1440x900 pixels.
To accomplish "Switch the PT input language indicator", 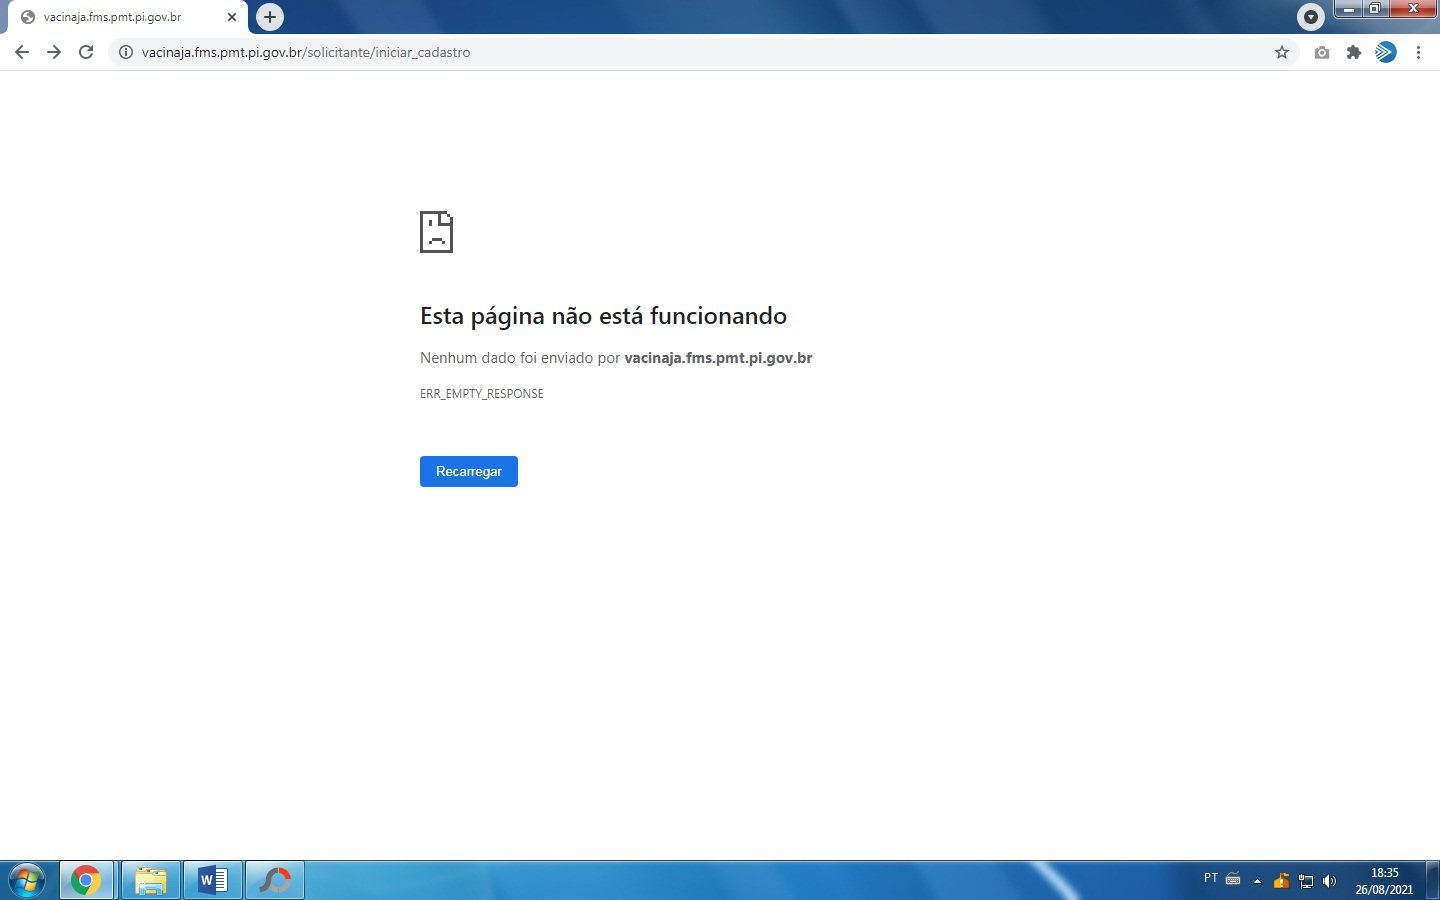I will tap(1210, 879).
